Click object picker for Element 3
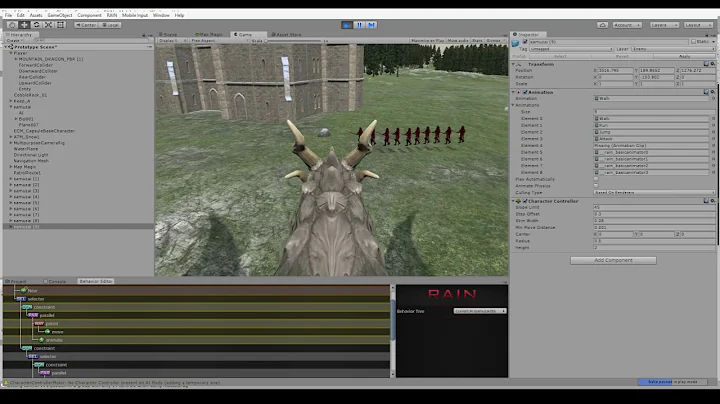The image size is (720, 404). pyautogui.click(x=714, y=139)
